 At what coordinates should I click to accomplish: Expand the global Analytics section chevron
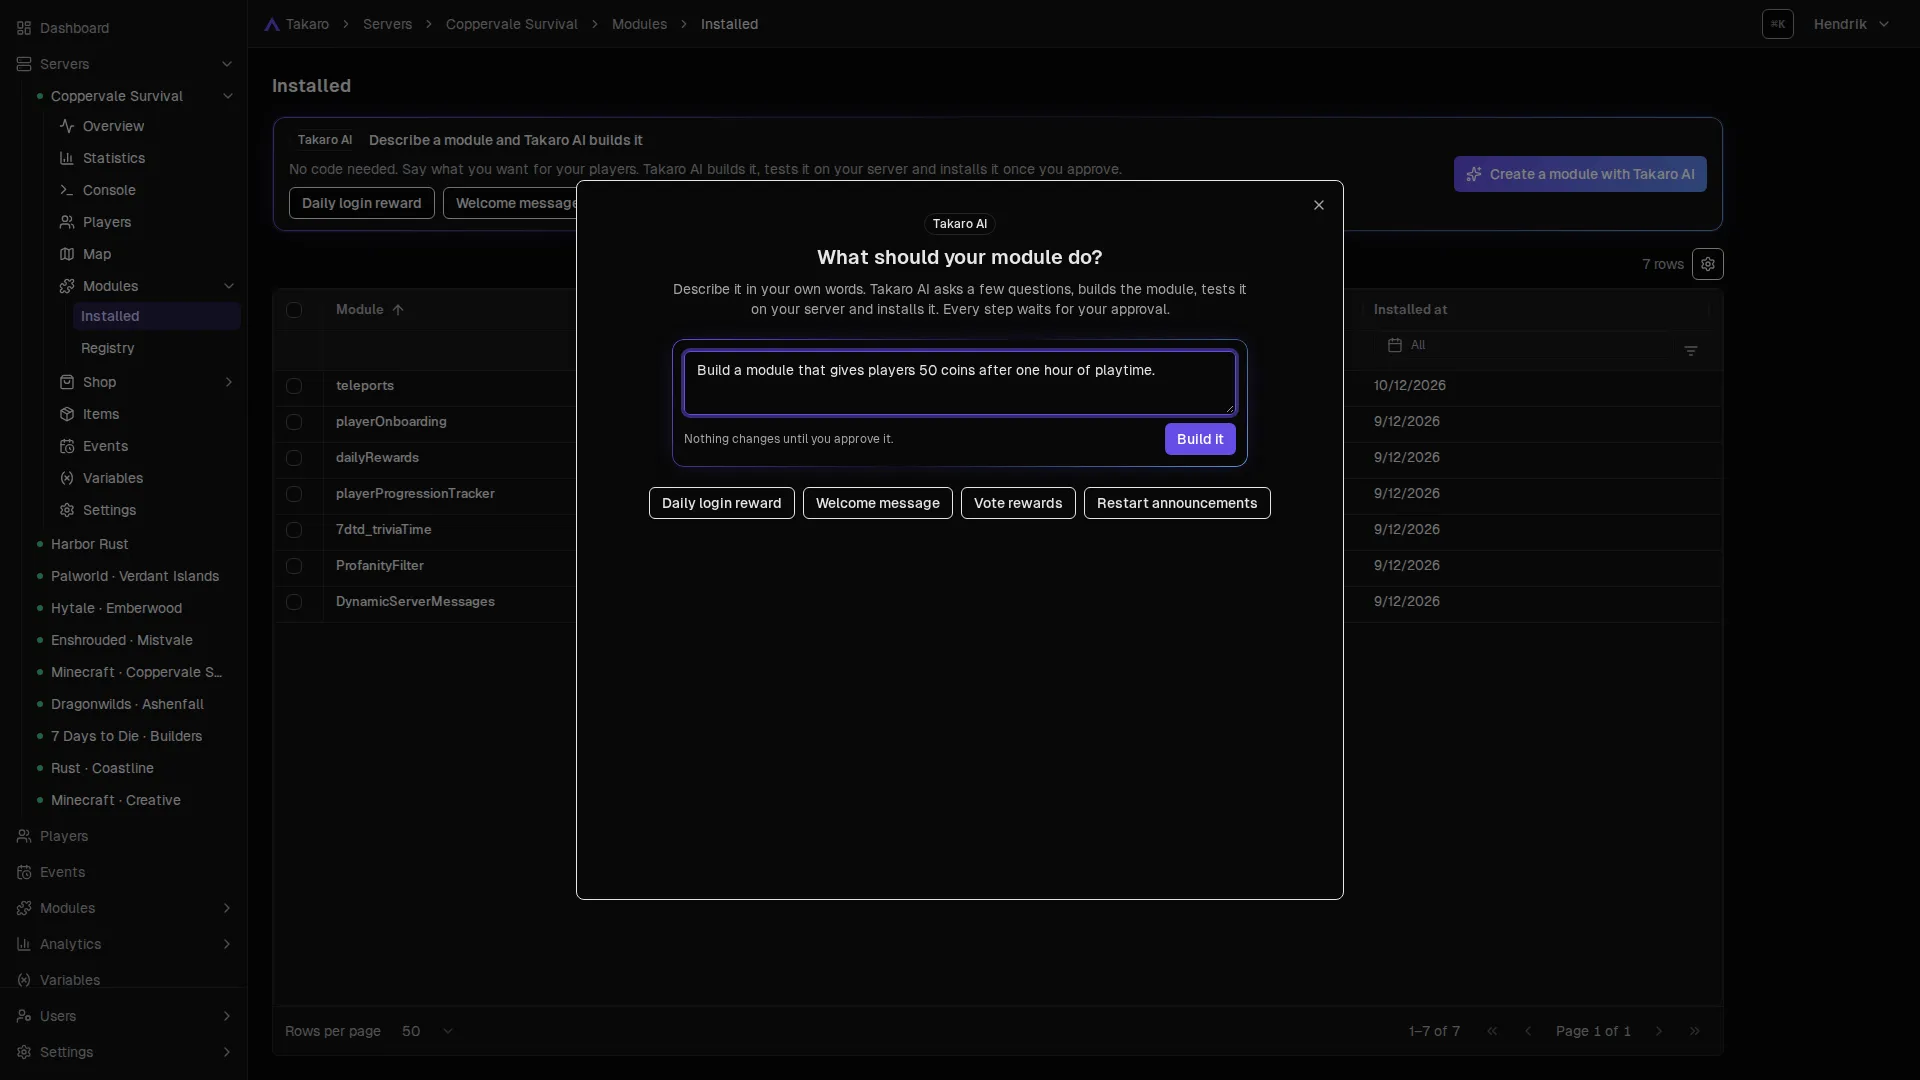pos(227,944)
